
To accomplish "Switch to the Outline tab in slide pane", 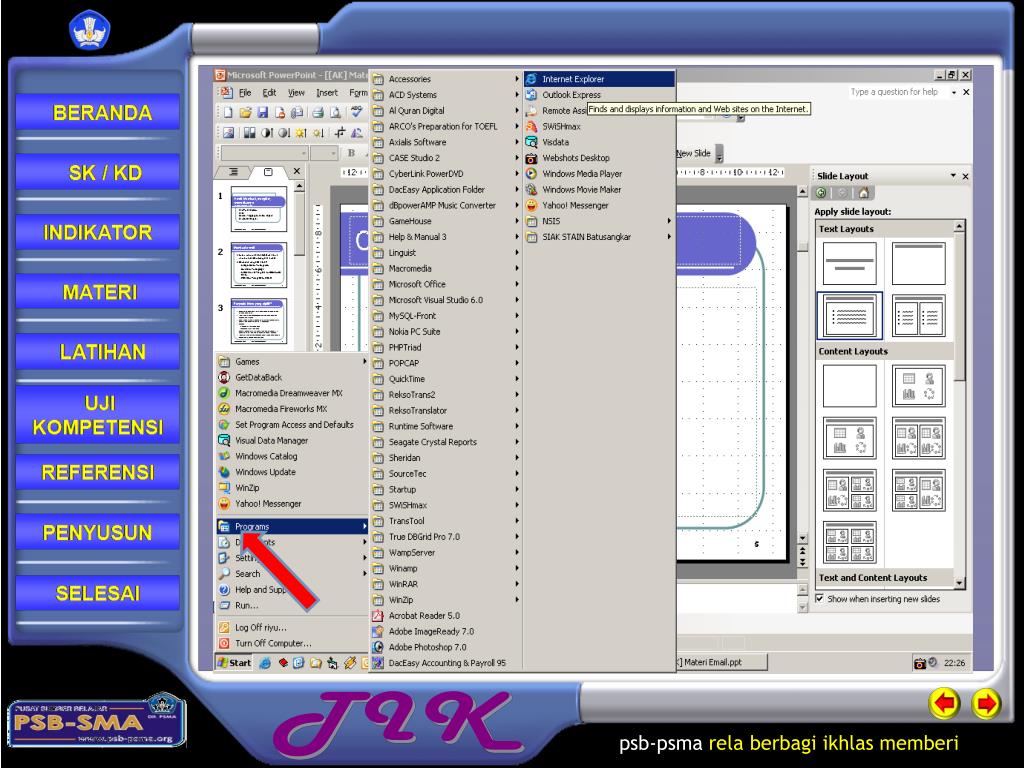I will click(x=233, y=172).
